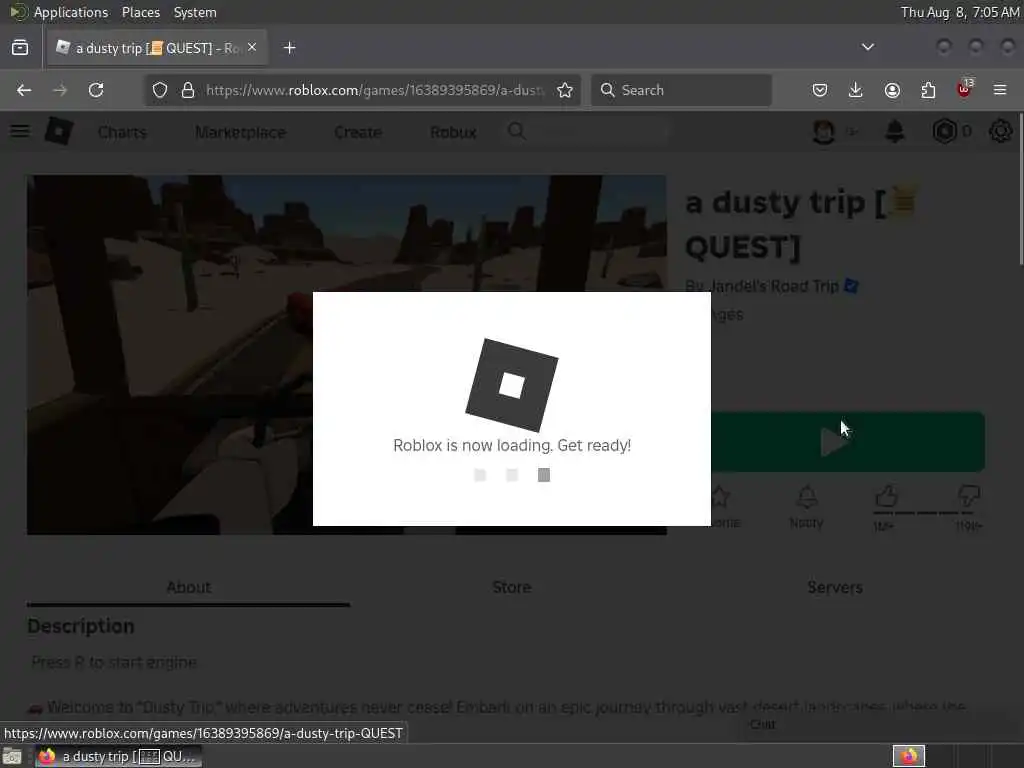Click the uBlock extension icon with badge

click(965, 89)
